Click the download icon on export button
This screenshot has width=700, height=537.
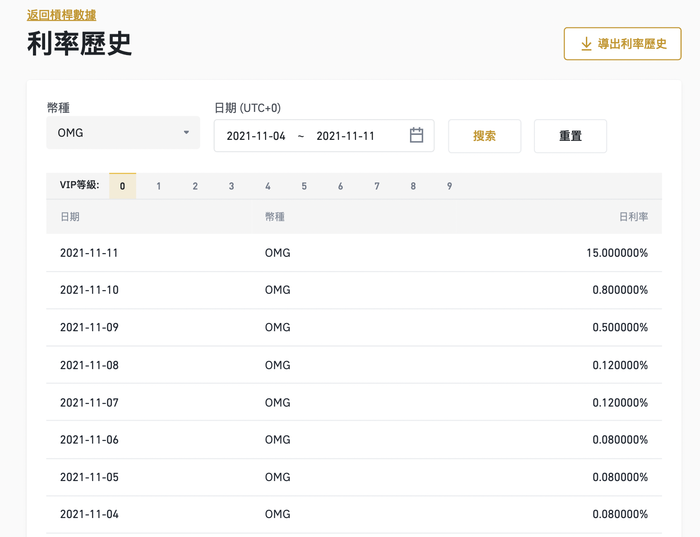click(x=586, y=44)
